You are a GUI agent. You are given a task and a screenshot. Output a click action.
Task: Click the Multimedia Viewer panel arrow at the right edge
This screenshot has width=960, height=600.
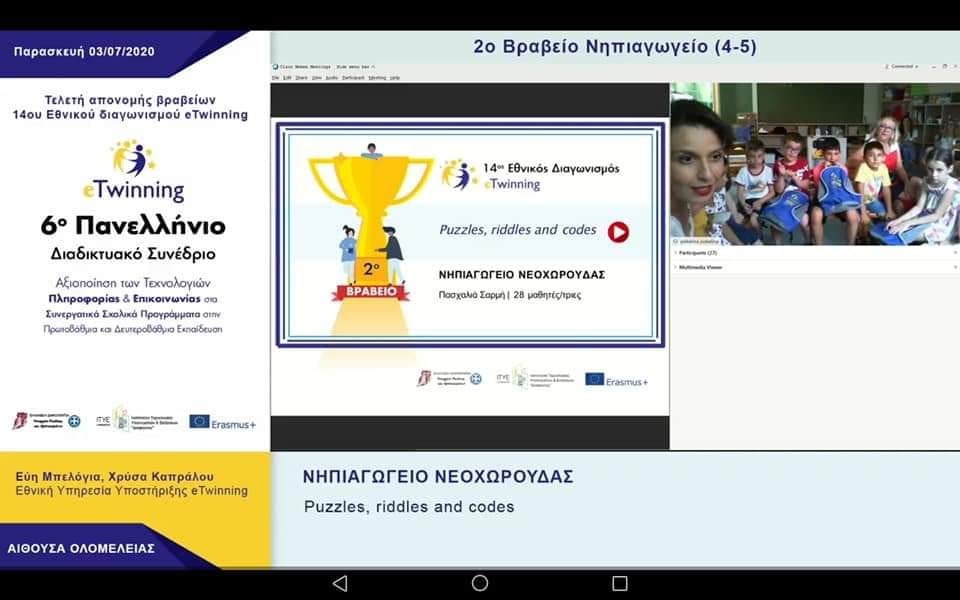955,268
